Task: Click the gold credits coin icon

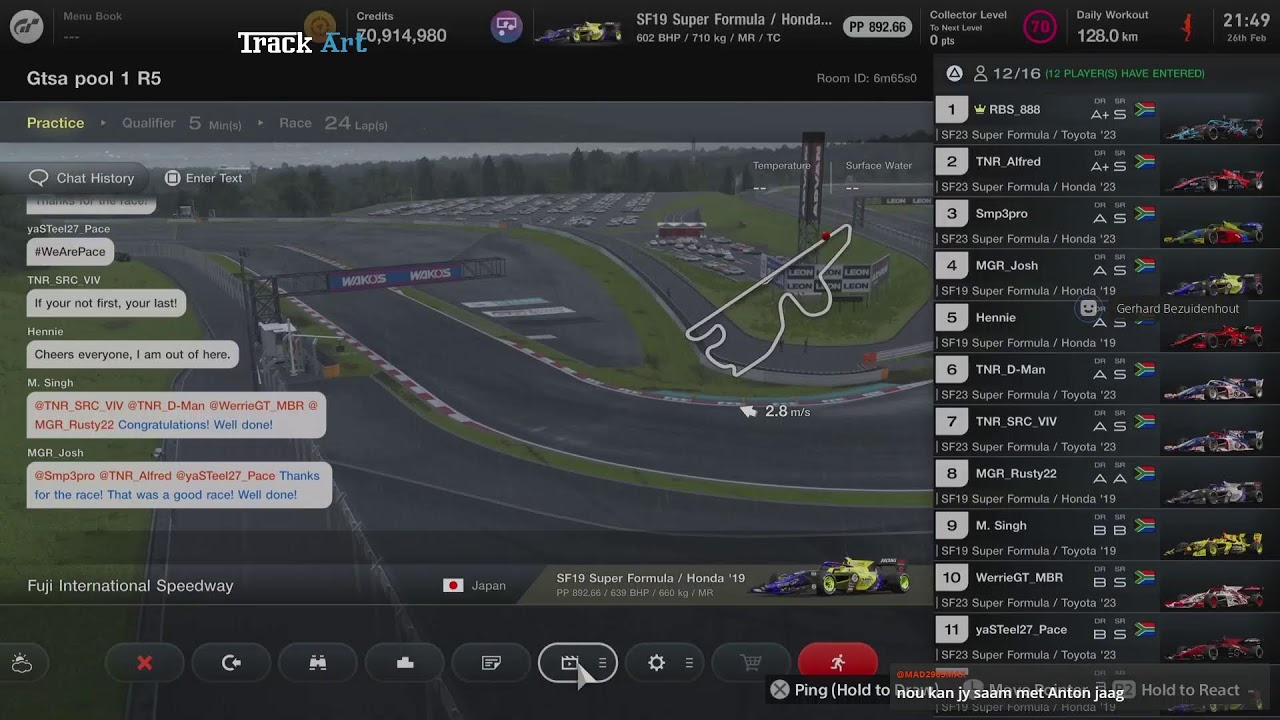Action: coord(320,26)
